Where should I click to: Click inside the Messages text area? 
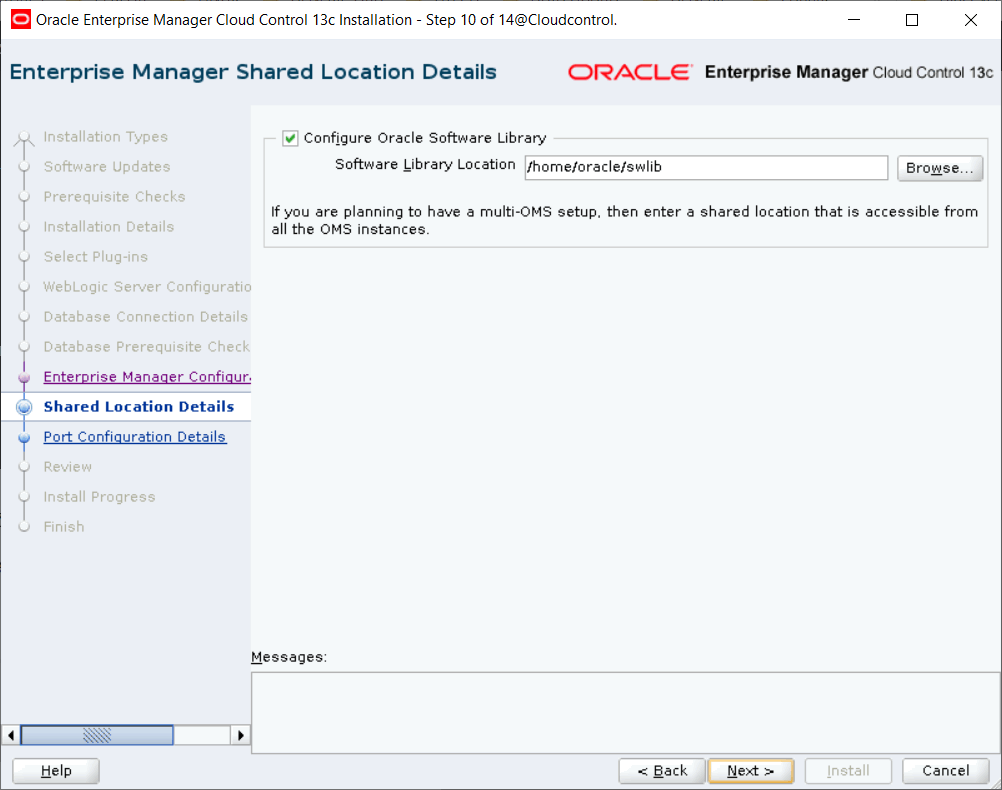[626, 713]
